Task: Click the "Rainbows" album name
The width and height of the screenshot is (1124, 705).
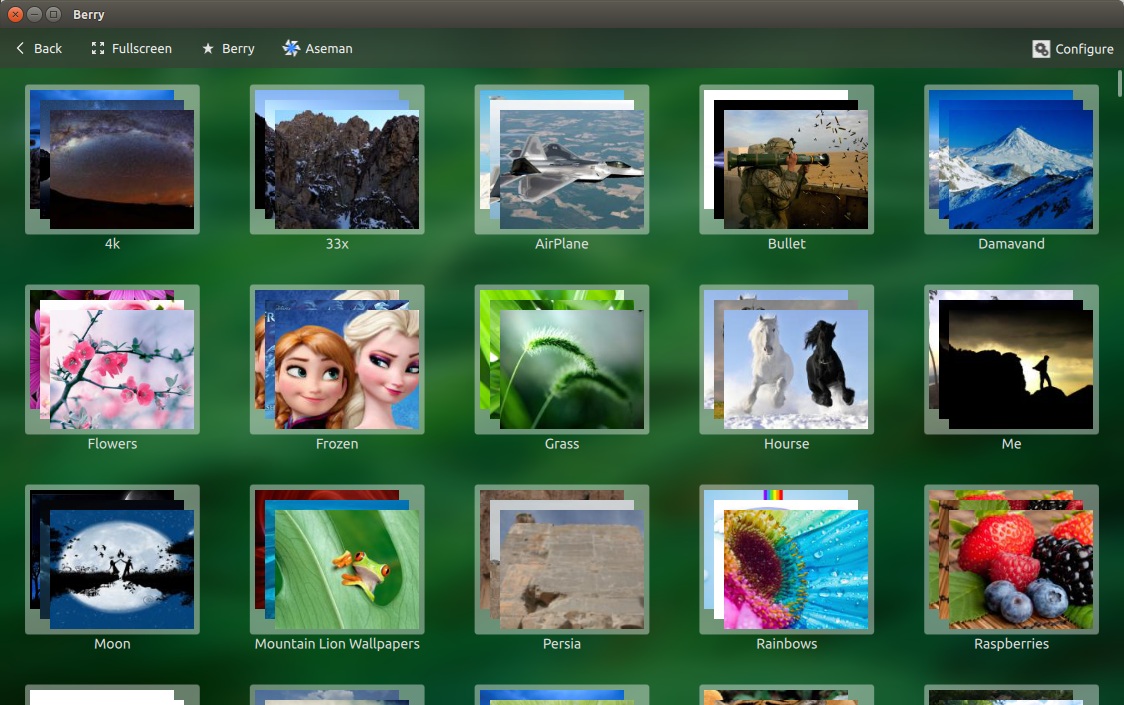Action: pyautogui.click(x=786, y=644)
